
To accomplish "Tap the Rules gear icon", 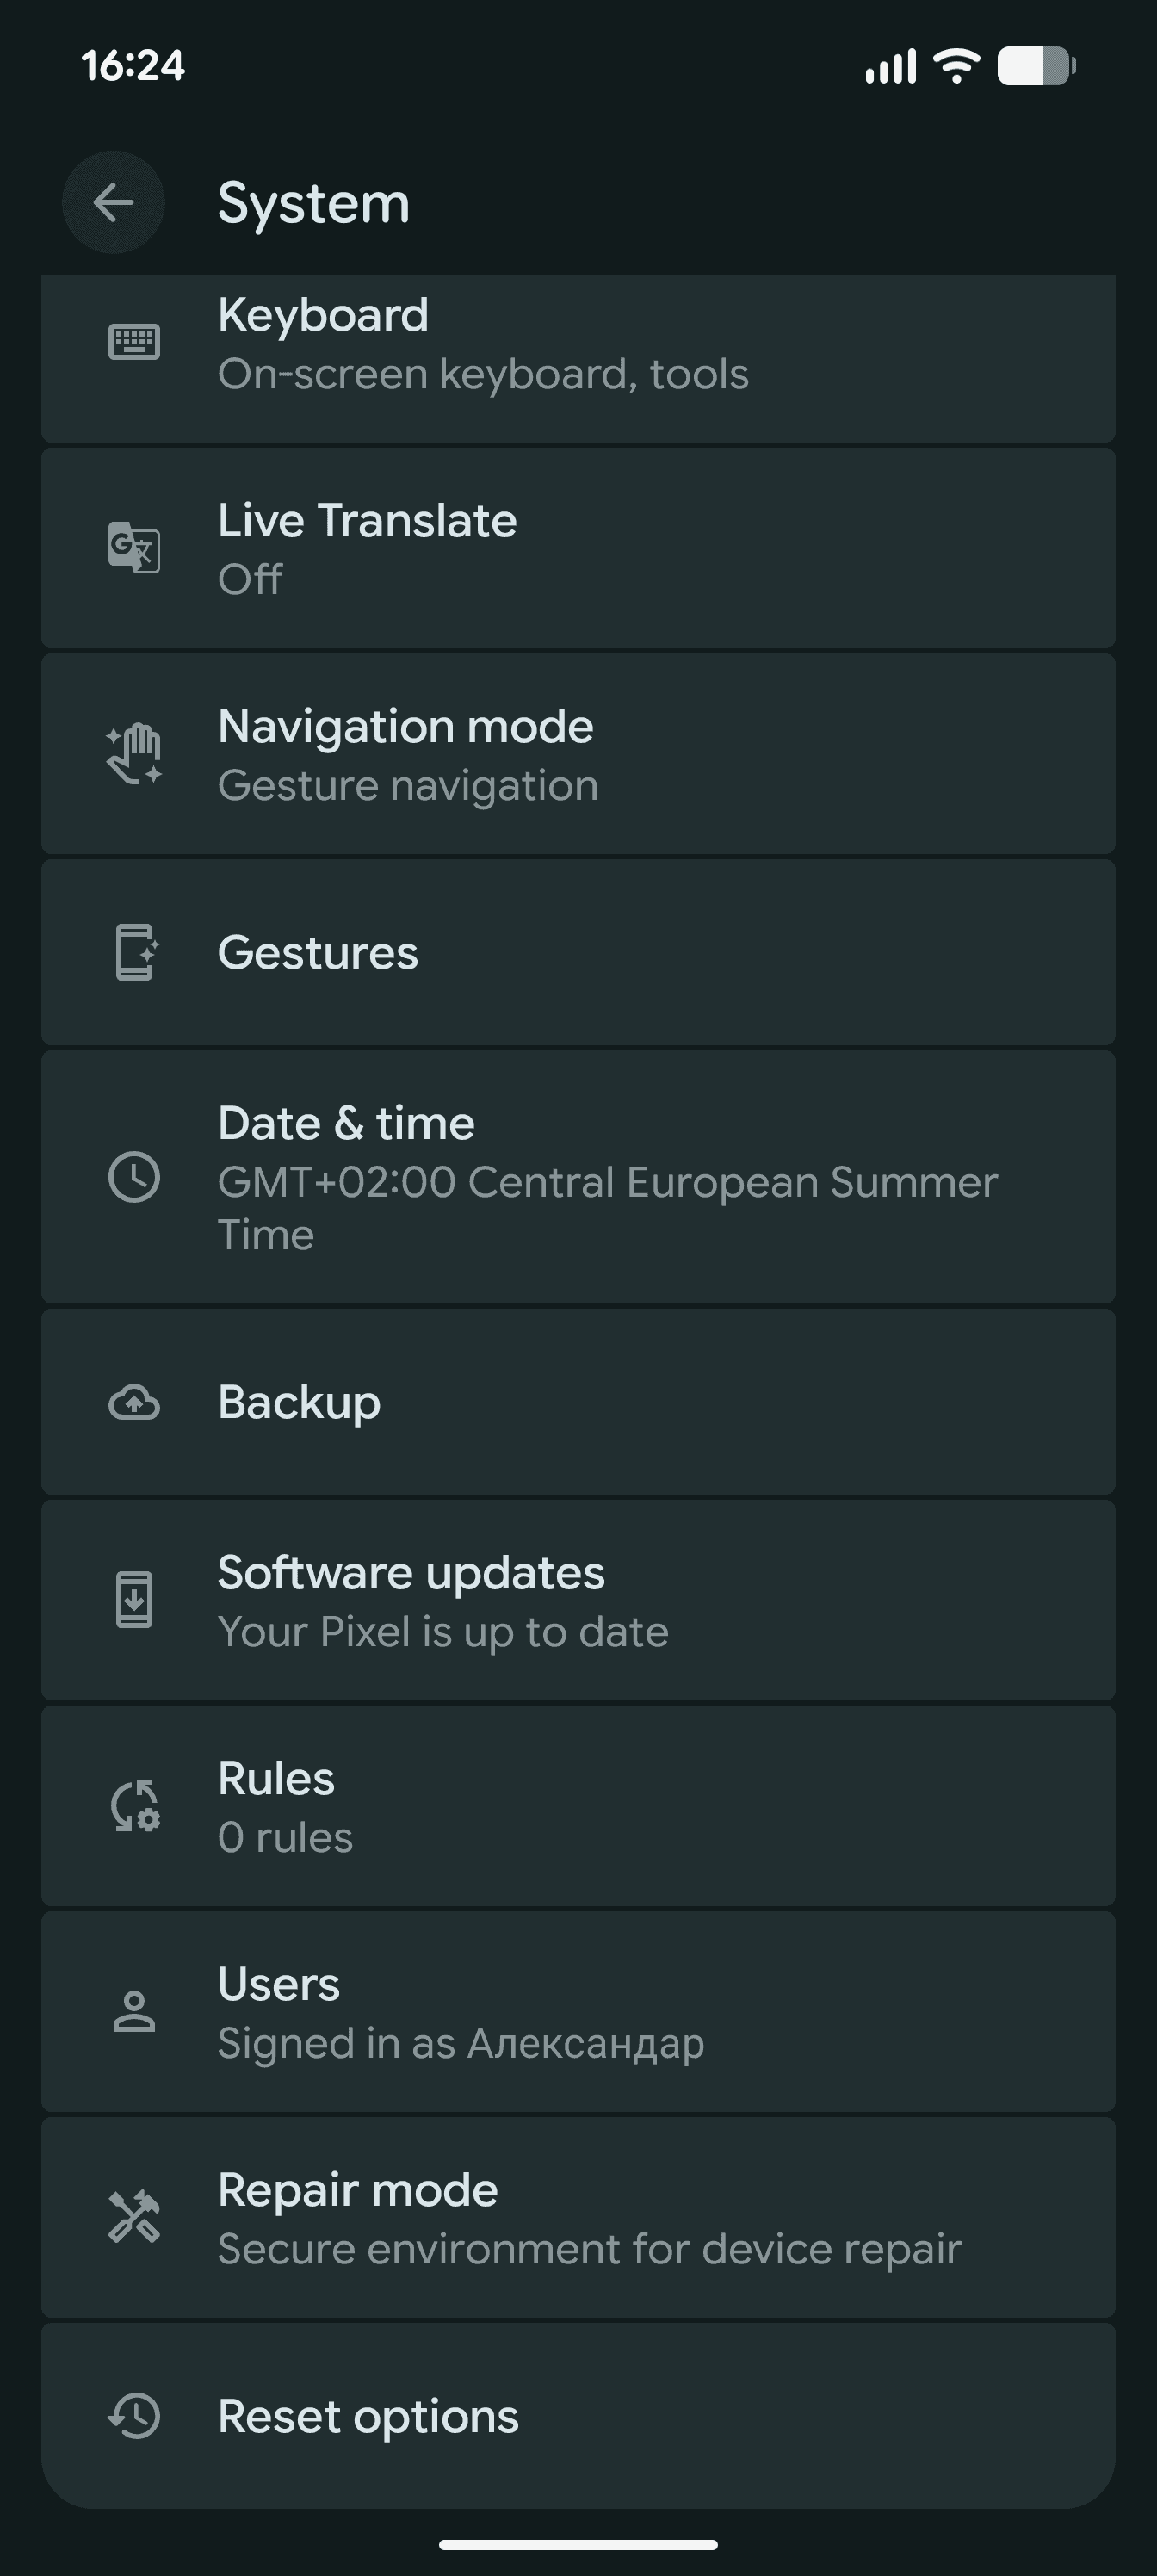I will (134, 1806).
